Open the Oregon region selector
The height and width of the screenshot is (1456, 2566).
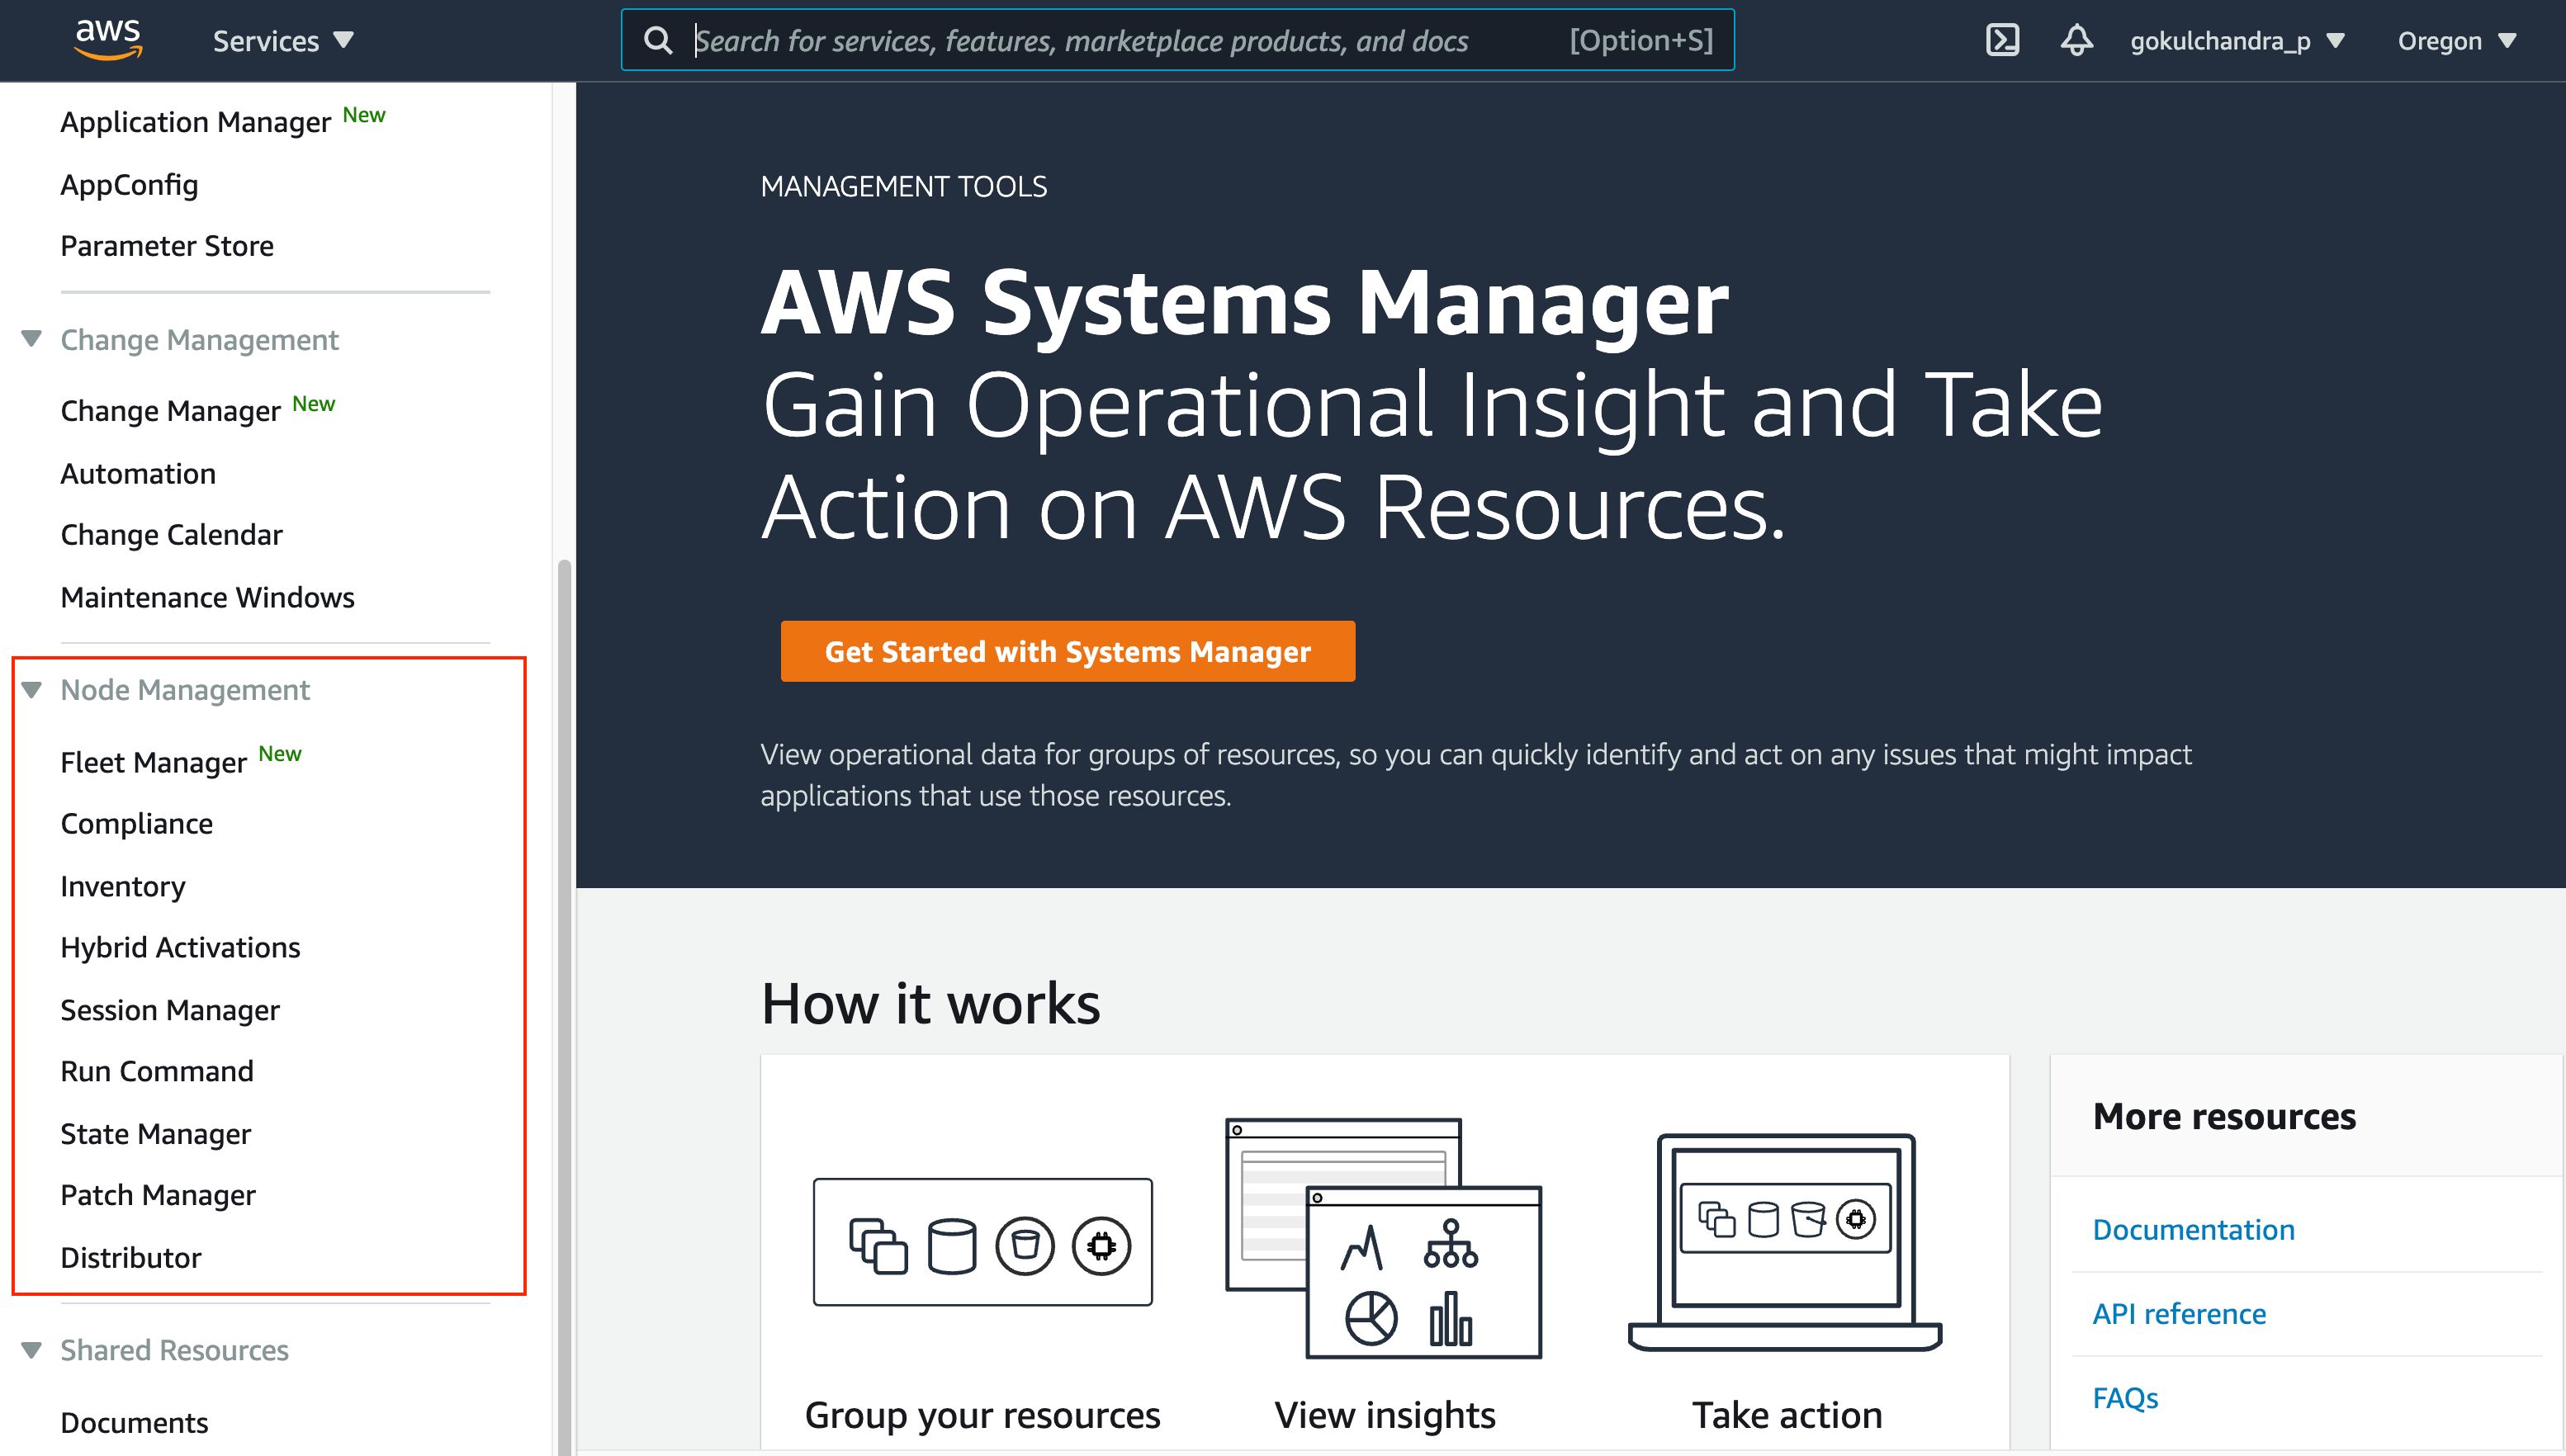(x=2455, y=40)
